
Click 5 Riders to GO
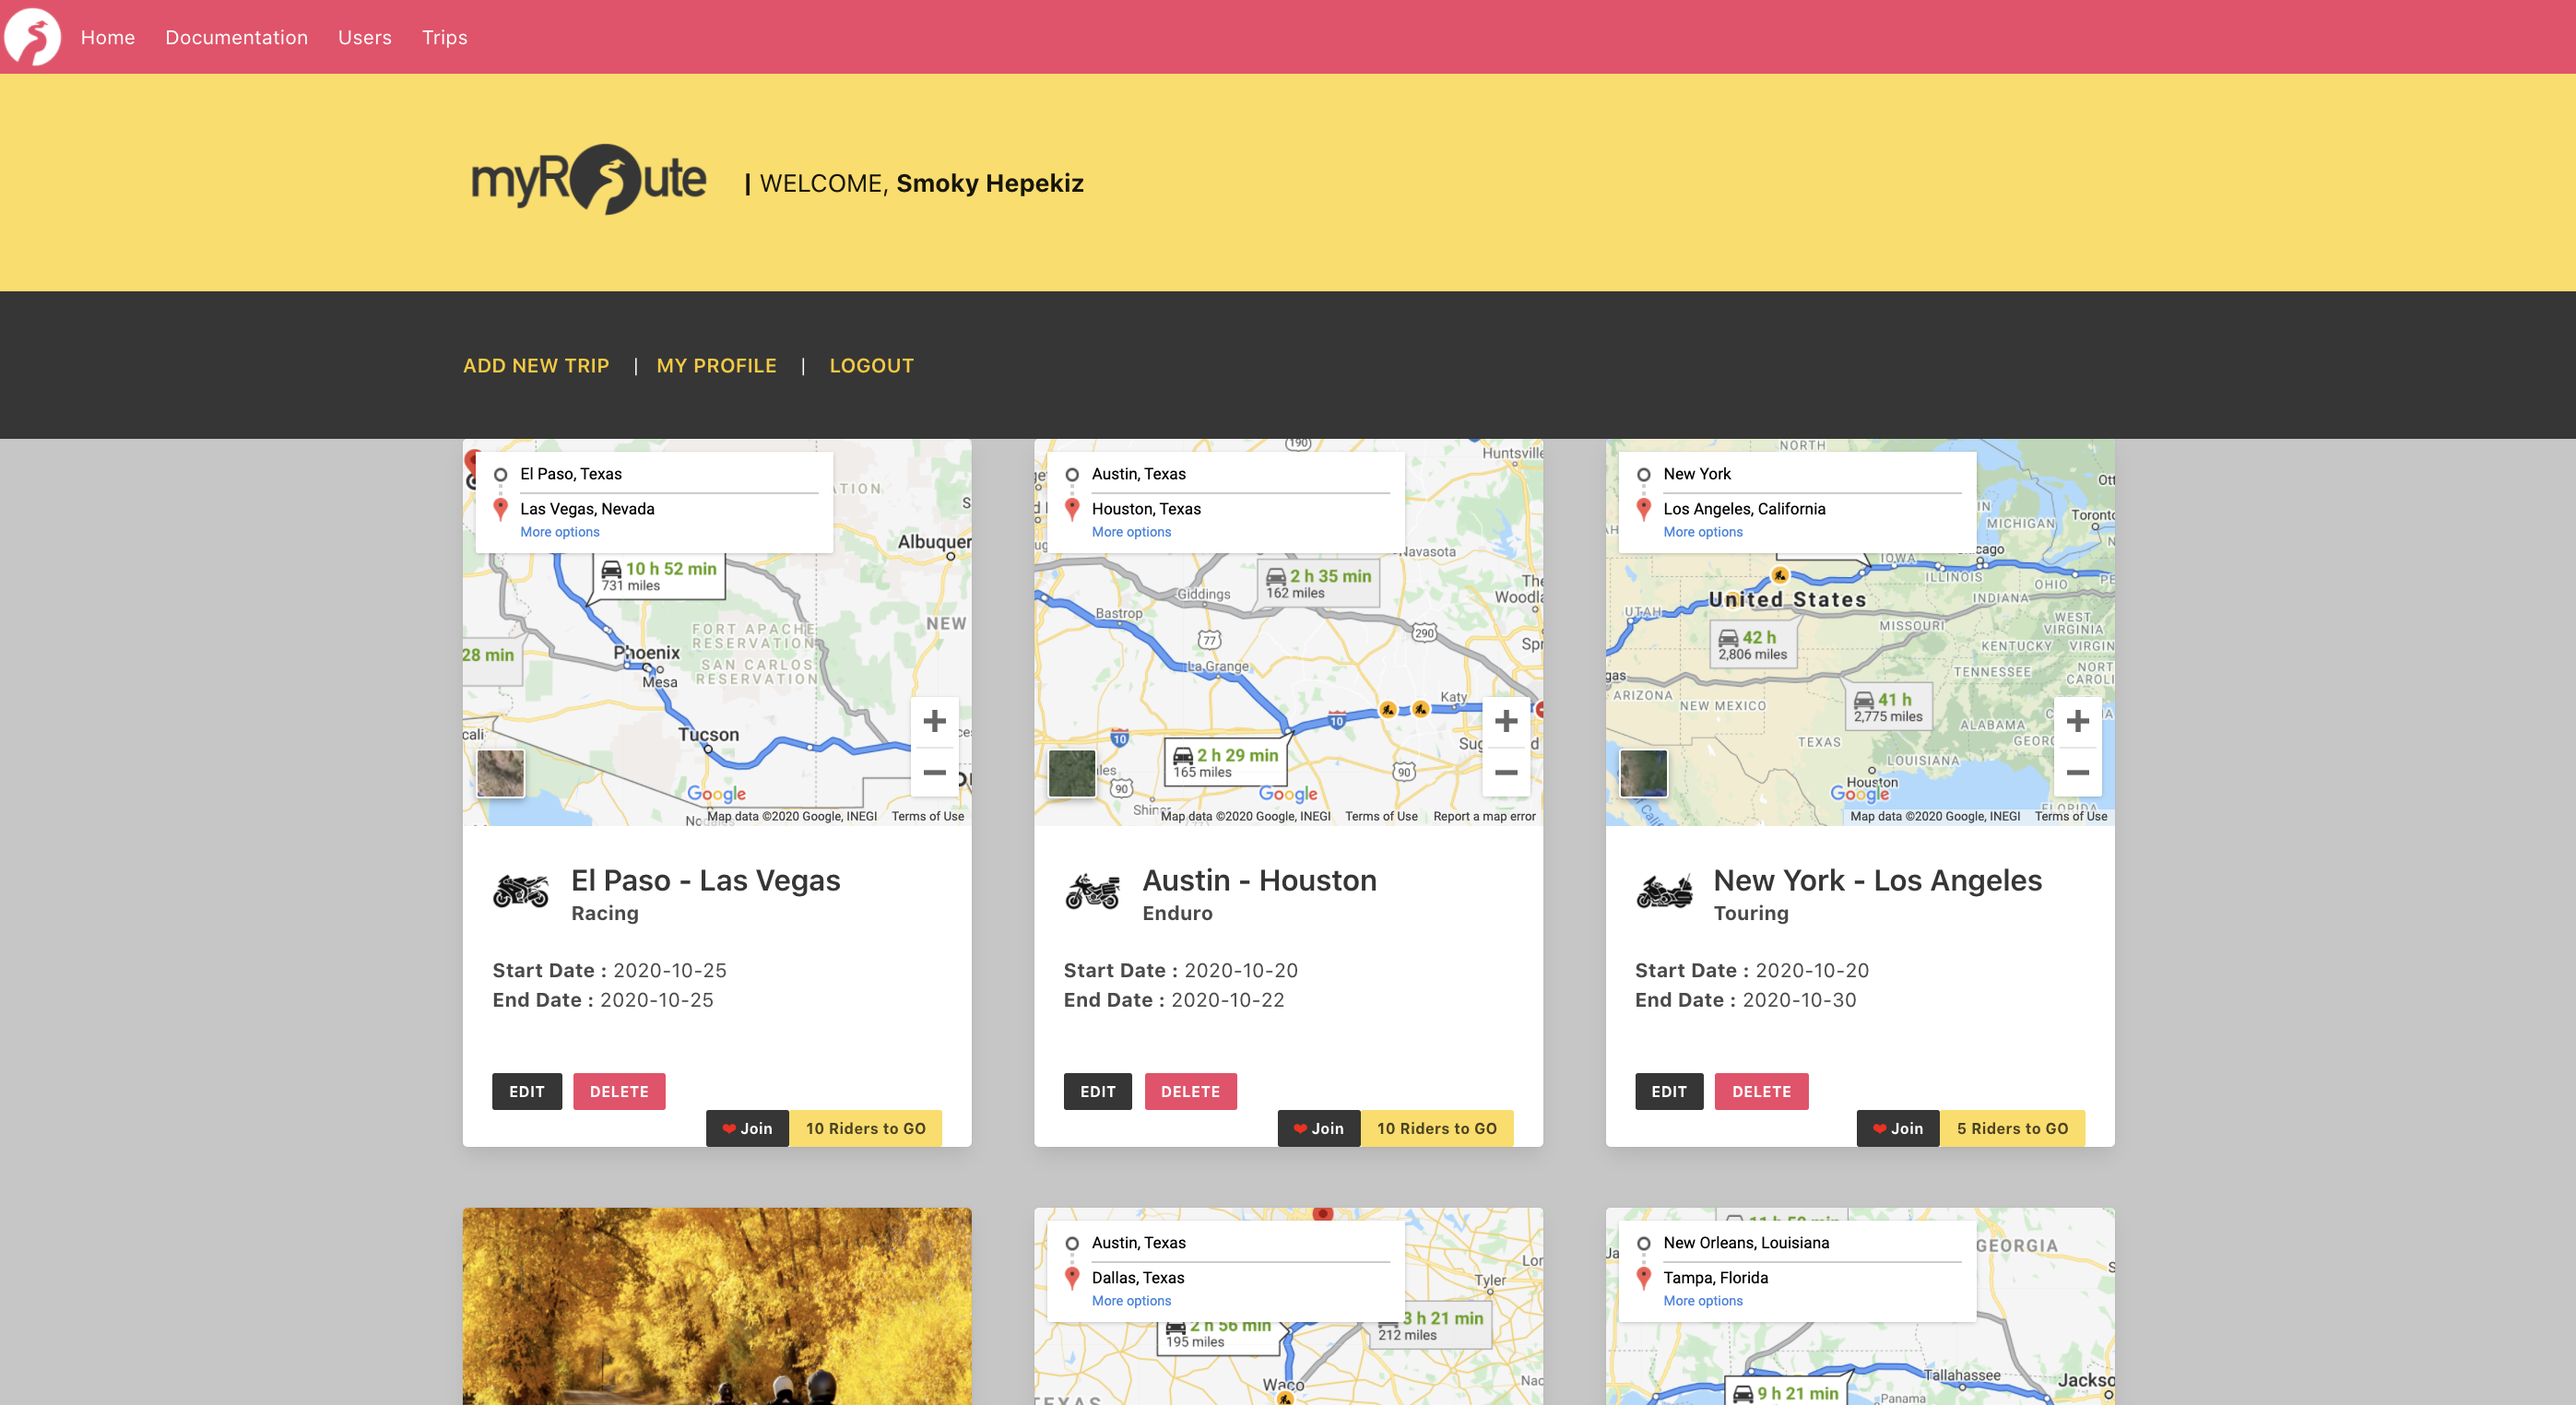click(x=2013, y=1129)
